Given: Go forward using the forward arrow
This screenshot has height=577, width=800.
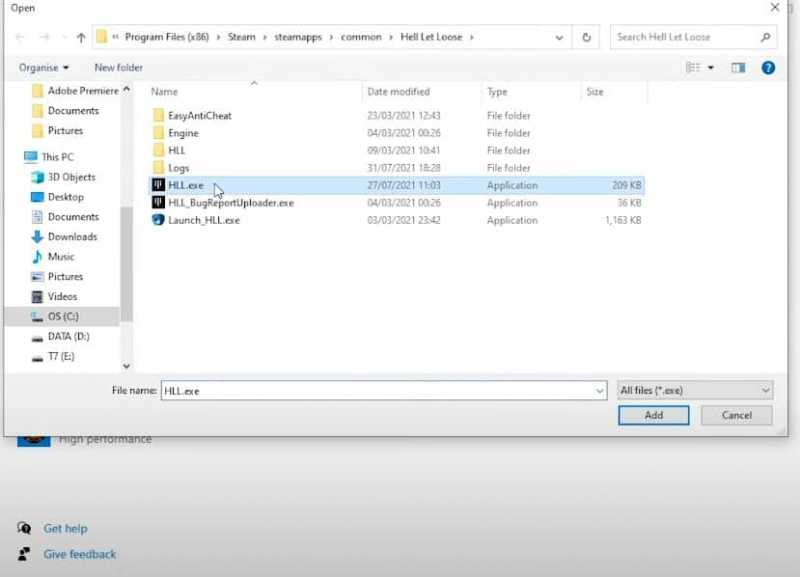Looking at the screenshot, I should pyautogui.click(x=45, y=37).
